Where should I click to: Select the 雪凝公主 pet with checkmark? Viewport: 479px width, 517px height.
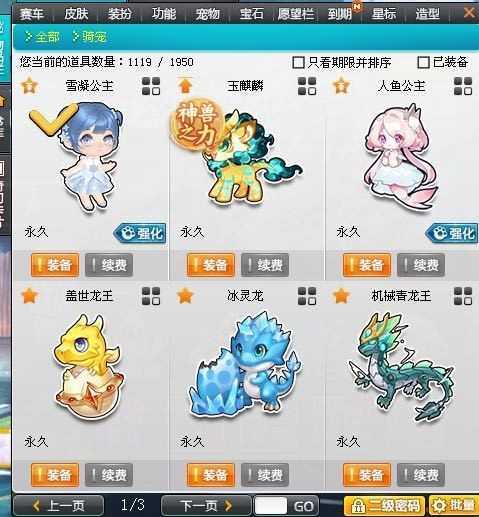tap(88, 157)
